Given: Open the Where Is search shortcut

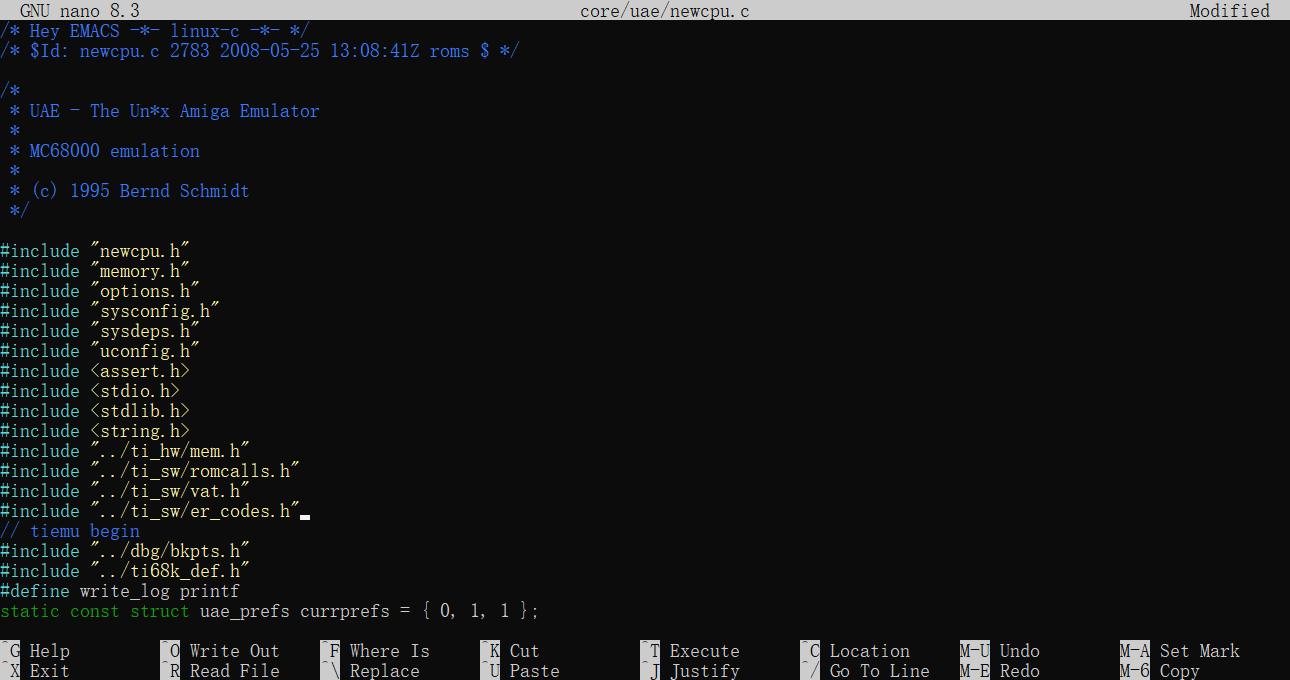Looking at the screenshot, I should (389, 651).
